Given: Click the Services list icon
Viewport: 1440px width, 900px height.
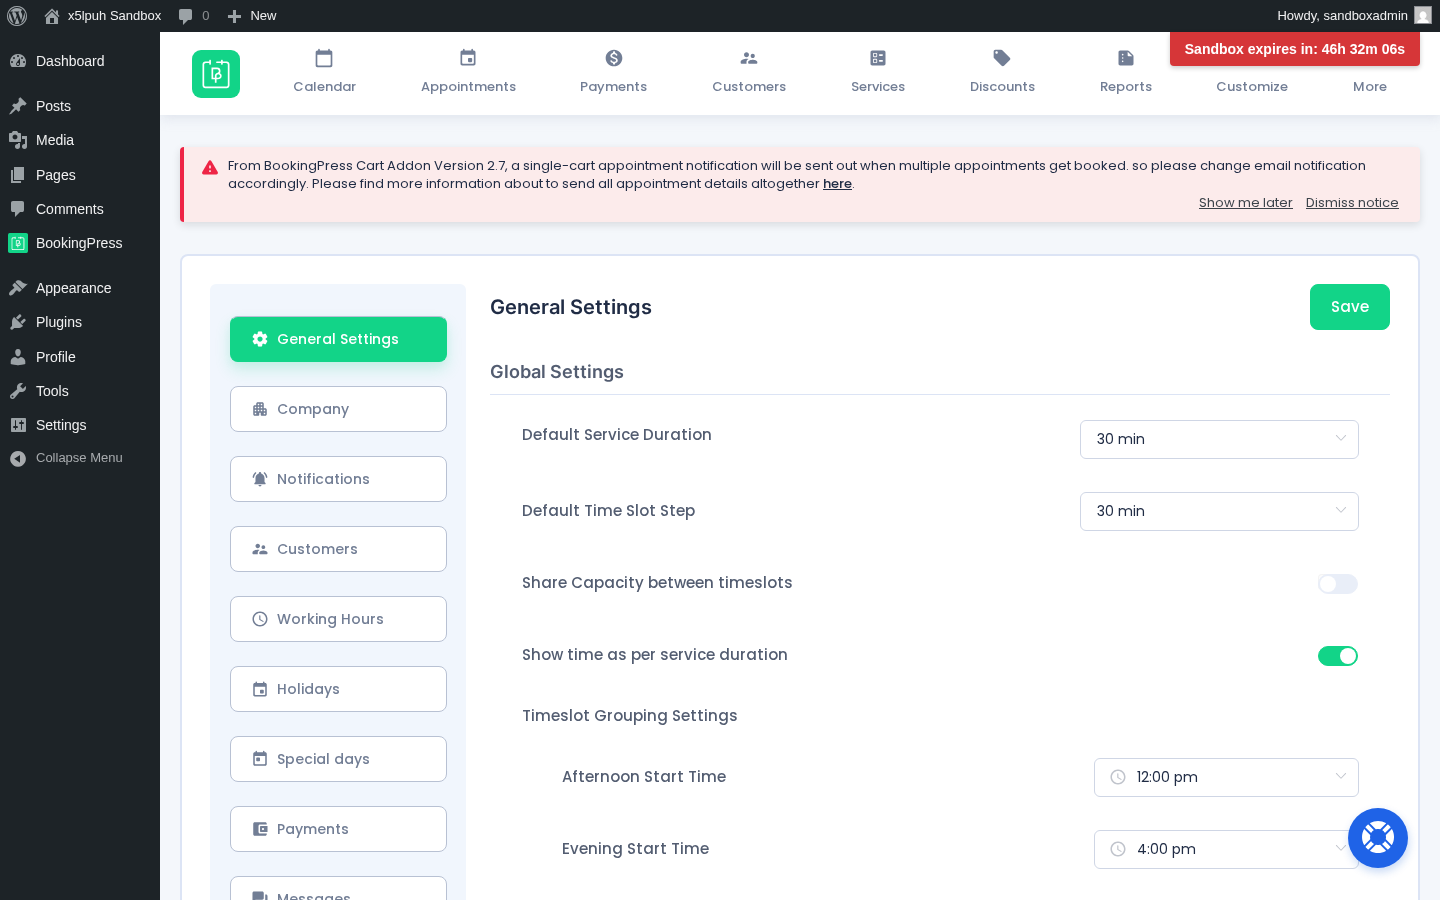Looking at the screenshot, I should click(x=878, y=58).
